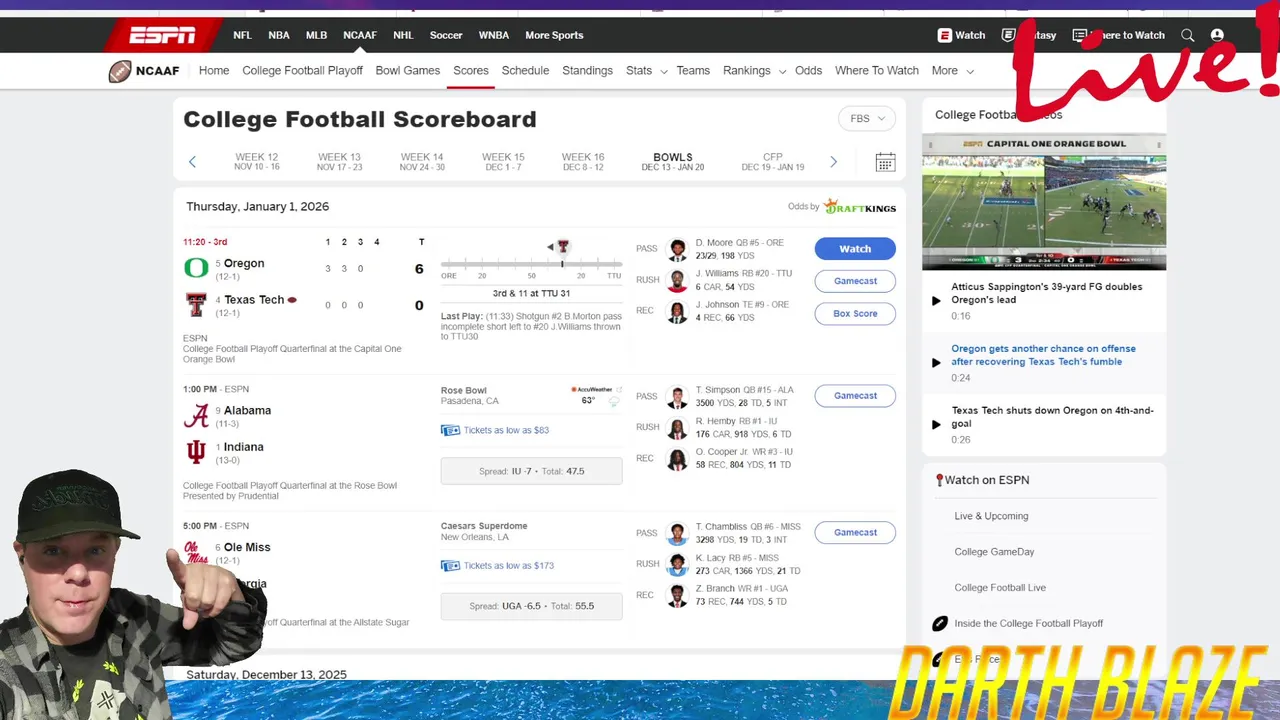Play the Texas Tech fumble recovery clip

pos(936,362)
